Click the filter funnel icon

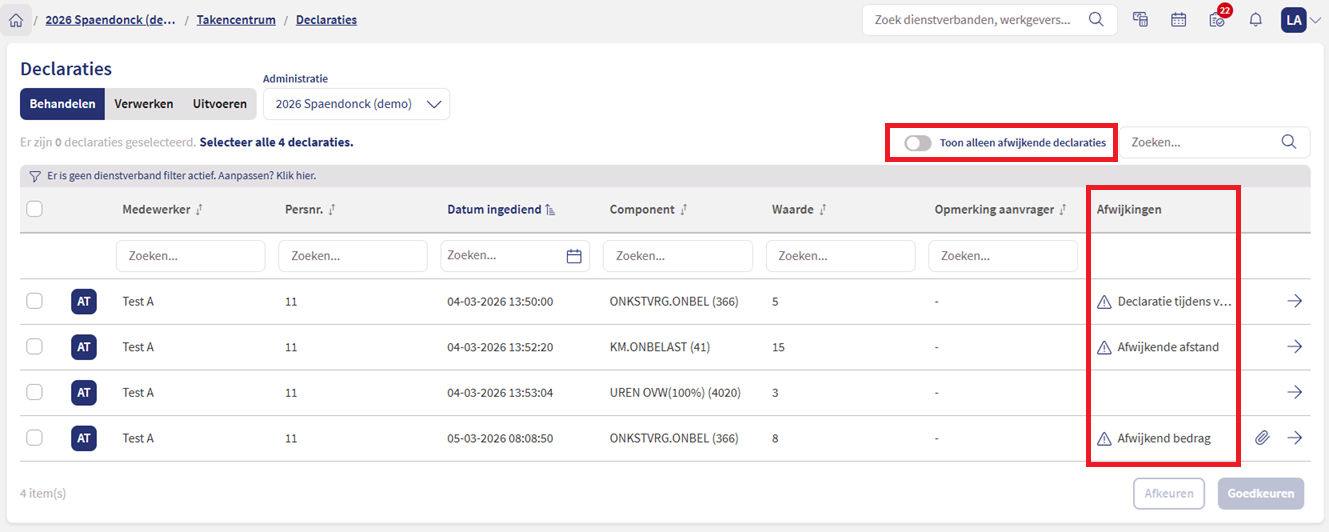tap(34, 175)
